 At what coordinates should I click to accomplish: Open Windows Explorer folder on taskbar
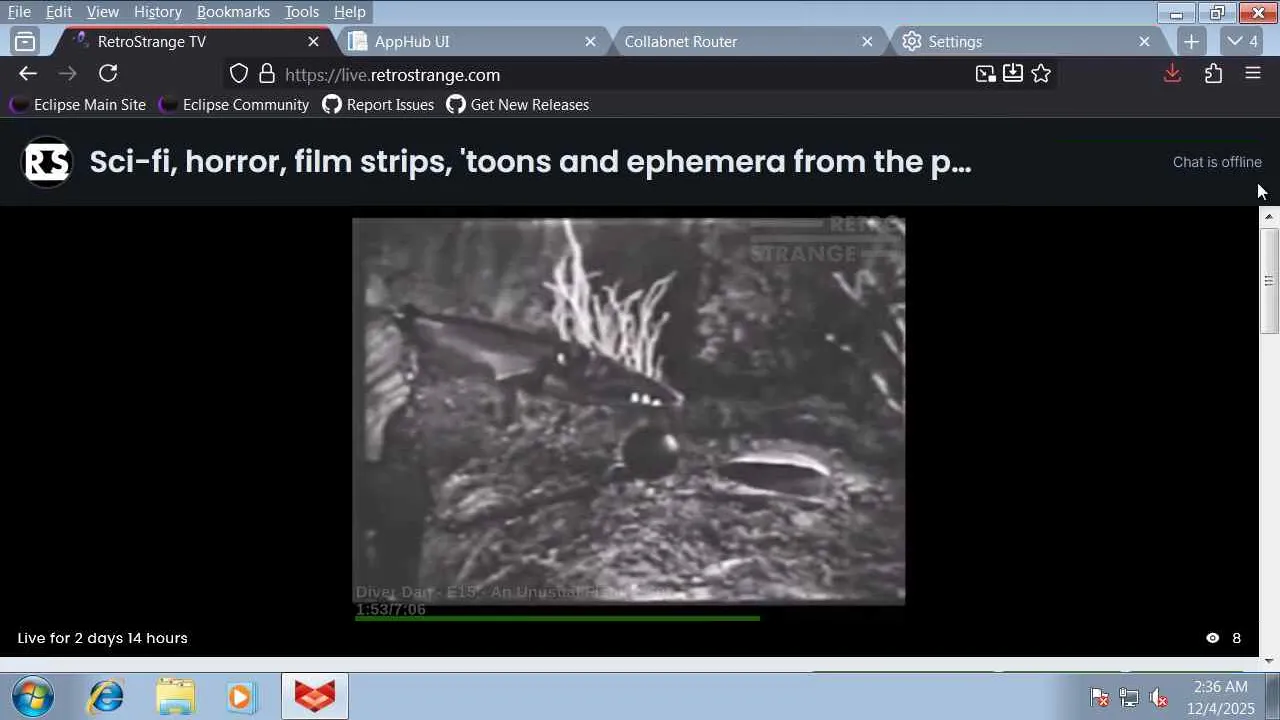click(x=175, y=696)
